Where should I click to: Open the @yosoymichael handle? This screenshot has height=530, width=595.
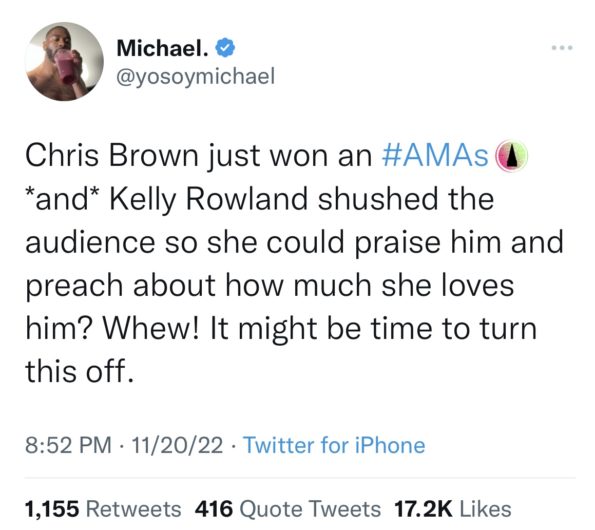click(195, 77)
